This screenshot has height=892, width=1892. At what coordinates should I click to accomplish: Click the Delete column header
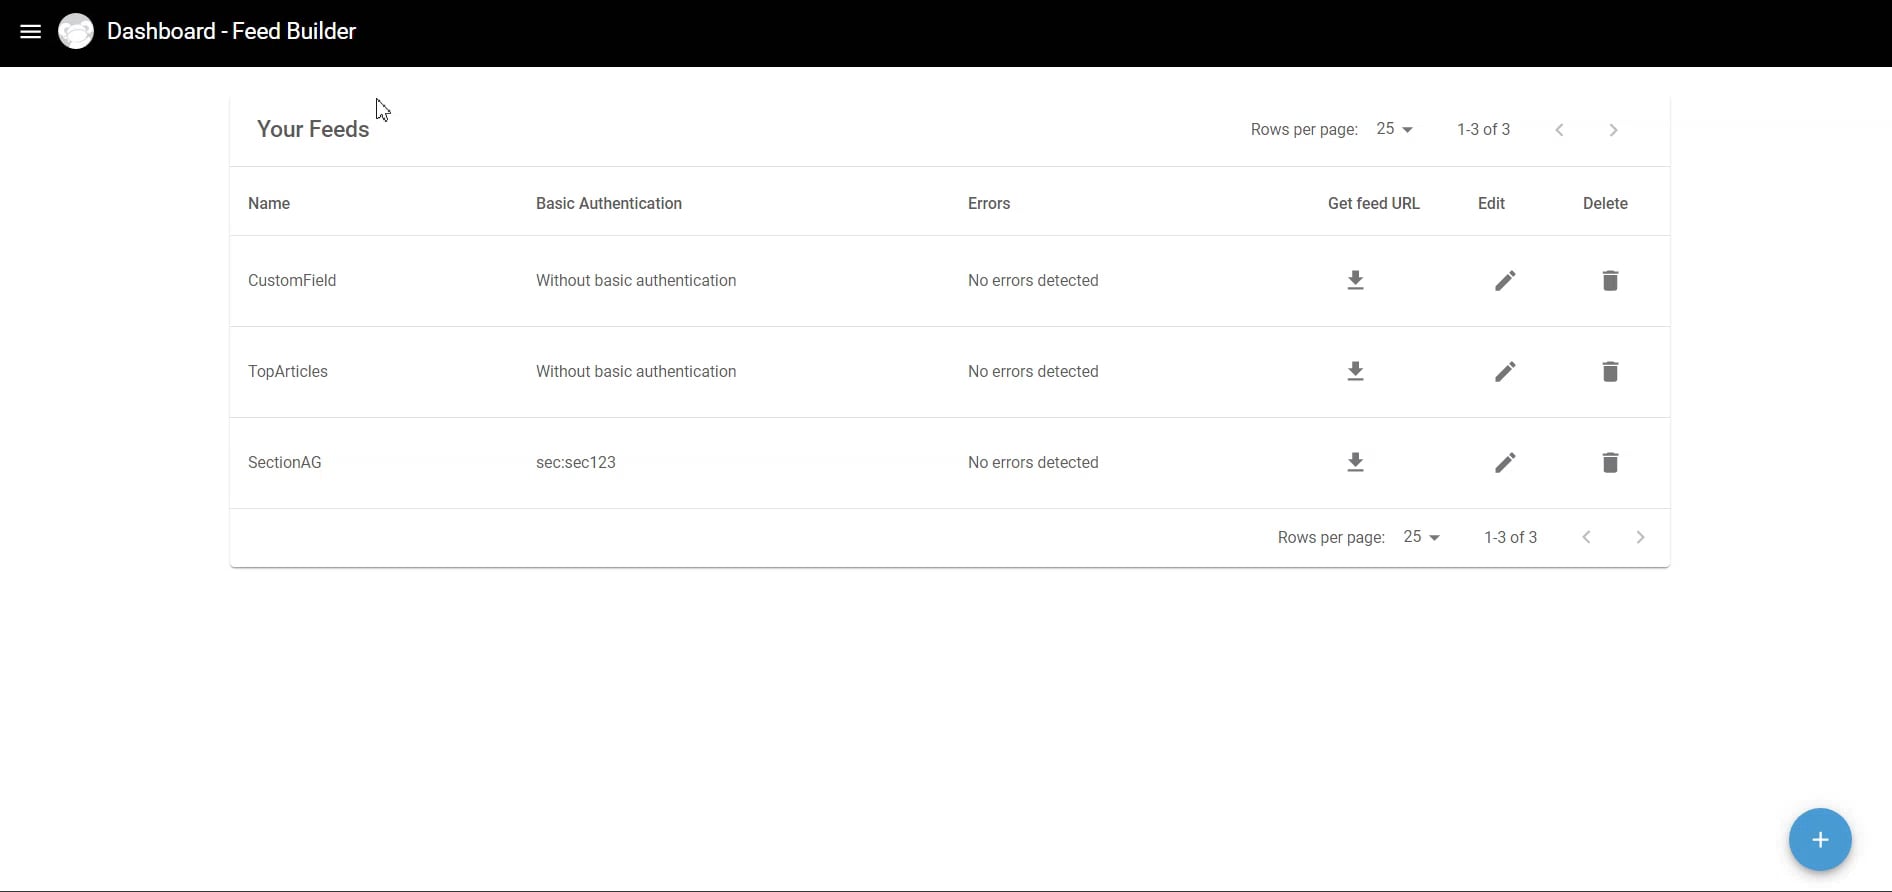pos(1605,203)
